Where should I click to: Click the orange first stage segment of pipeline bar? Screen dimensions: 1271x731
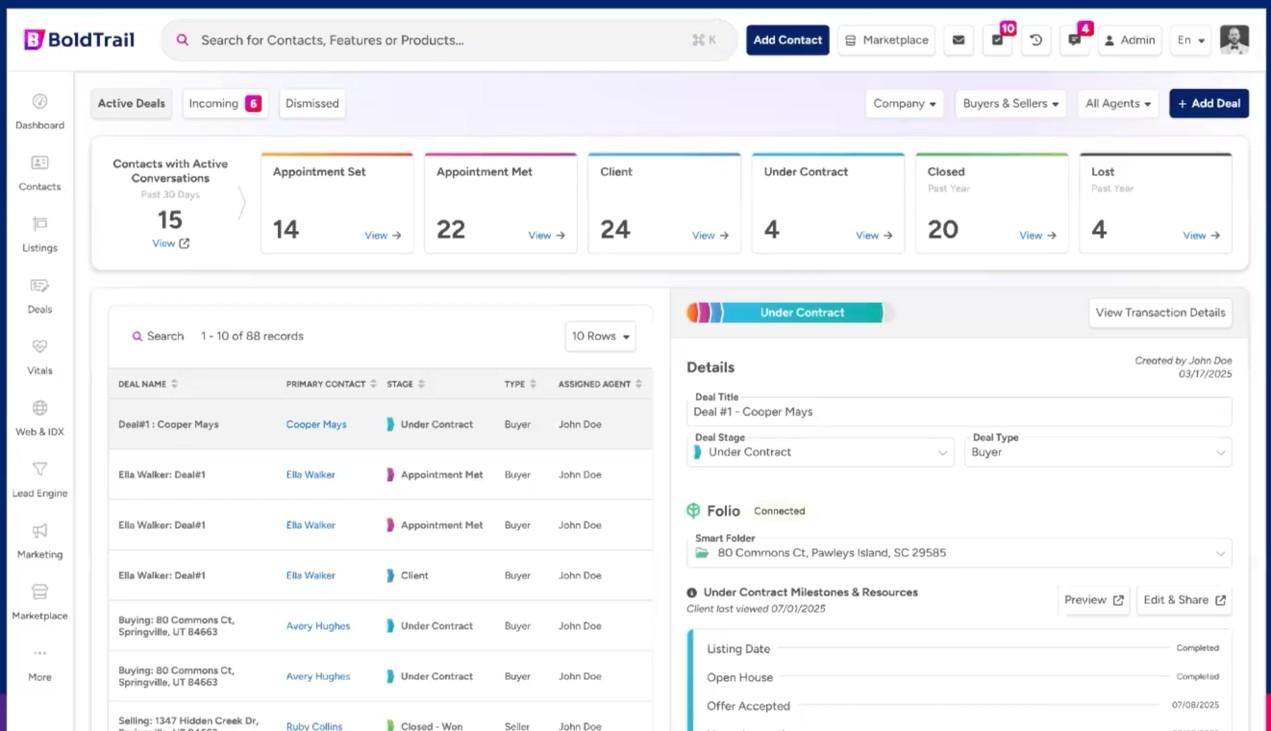(692, 312)
